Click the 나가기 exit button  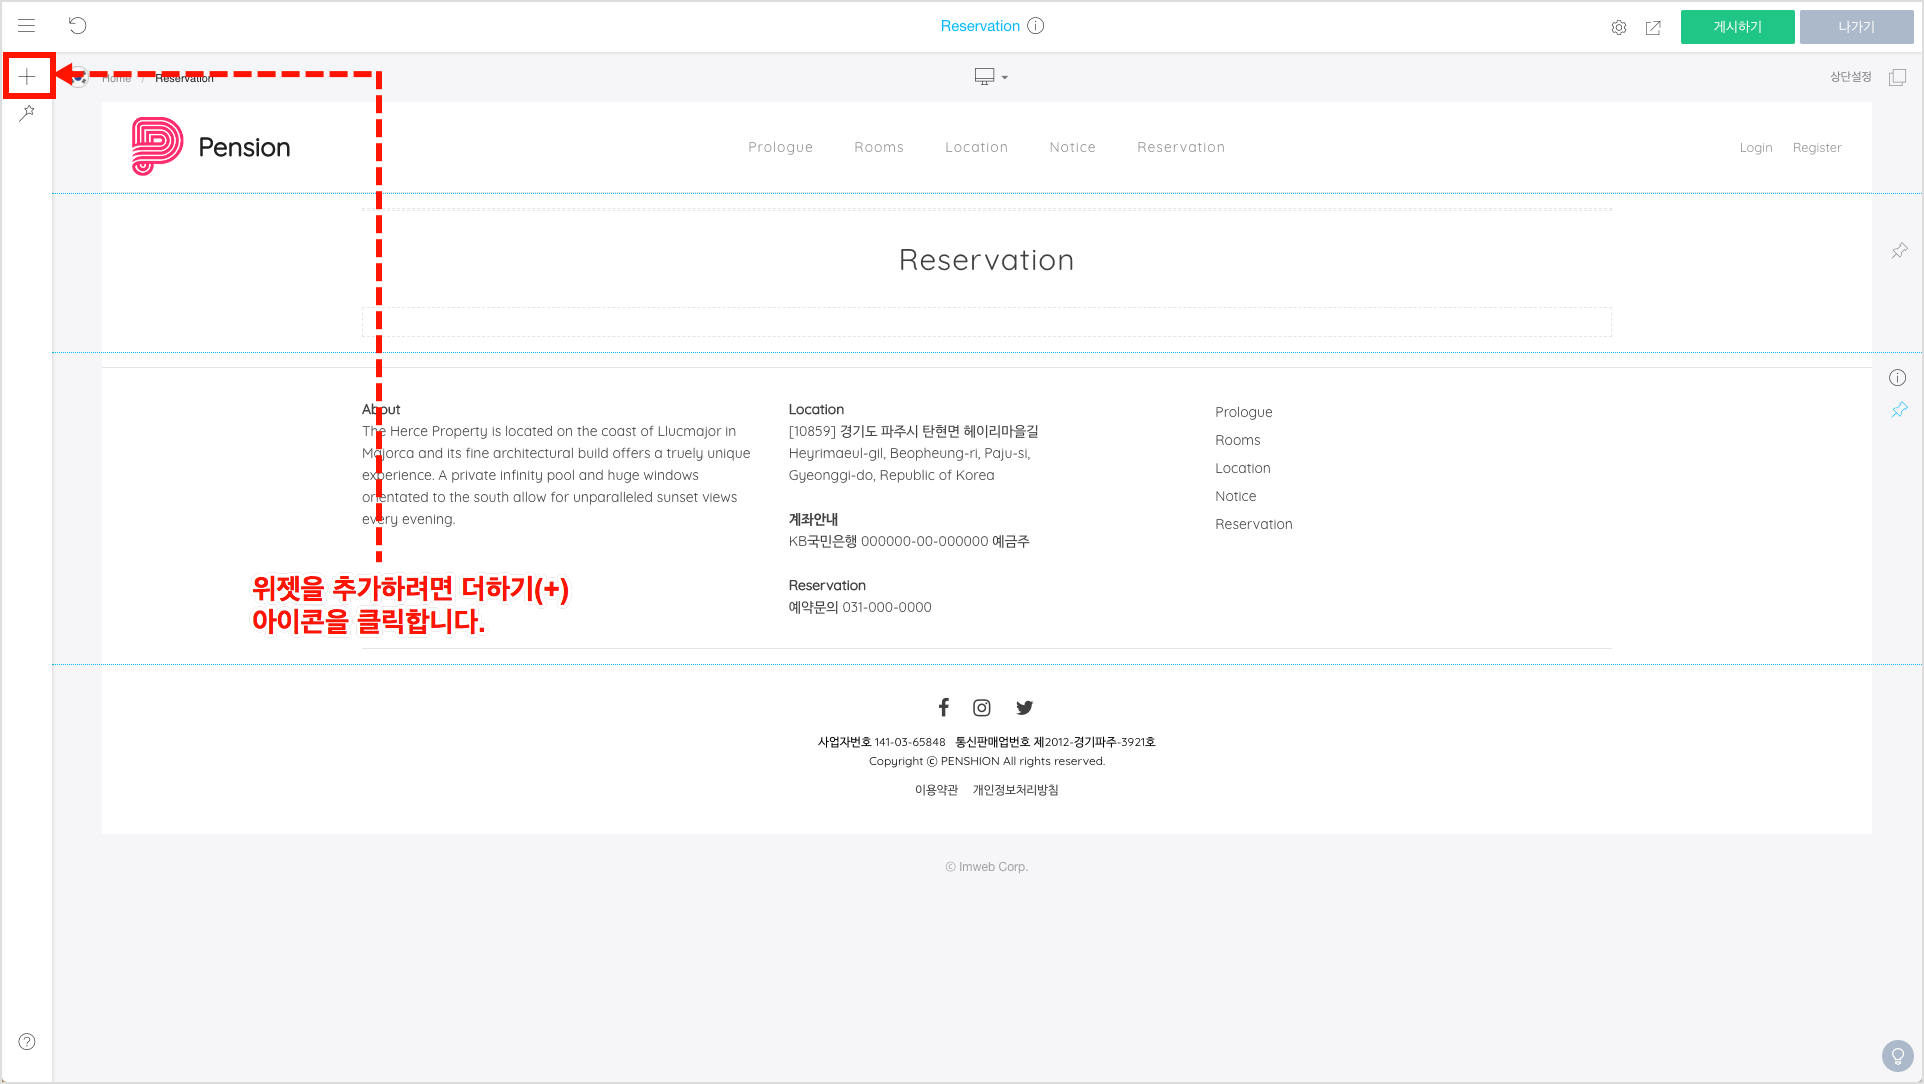point(1856,27)
